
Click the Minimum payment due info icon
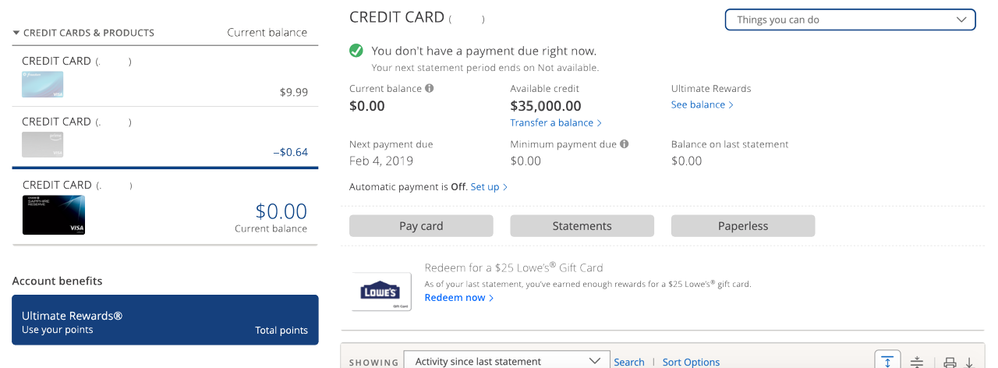(x=624, y=144)
